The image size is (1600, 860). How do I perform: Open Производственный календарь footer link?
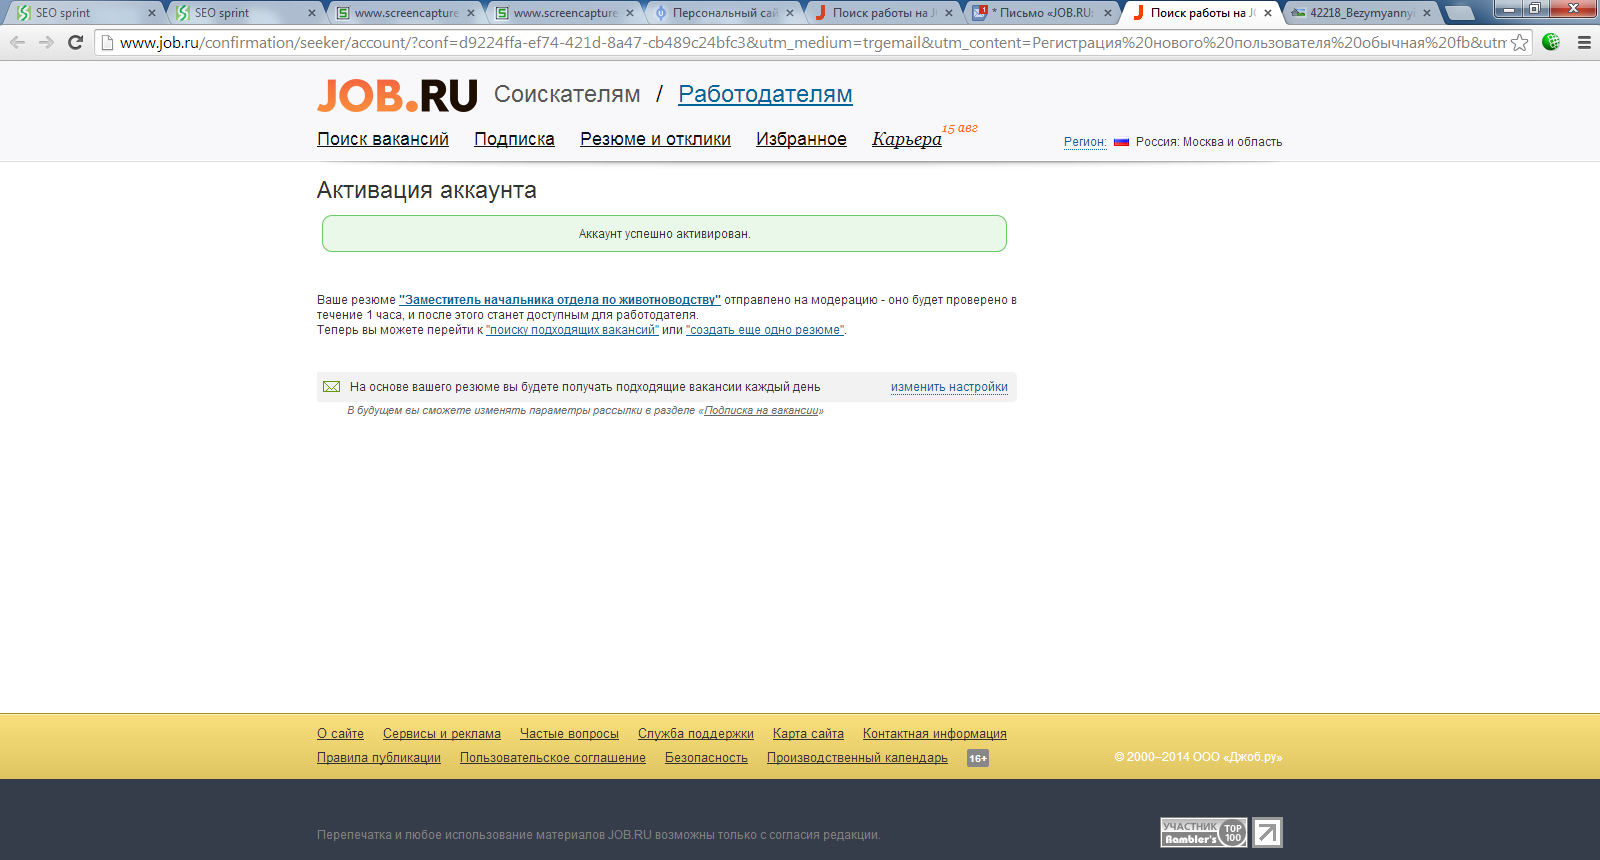pos(857,758)
